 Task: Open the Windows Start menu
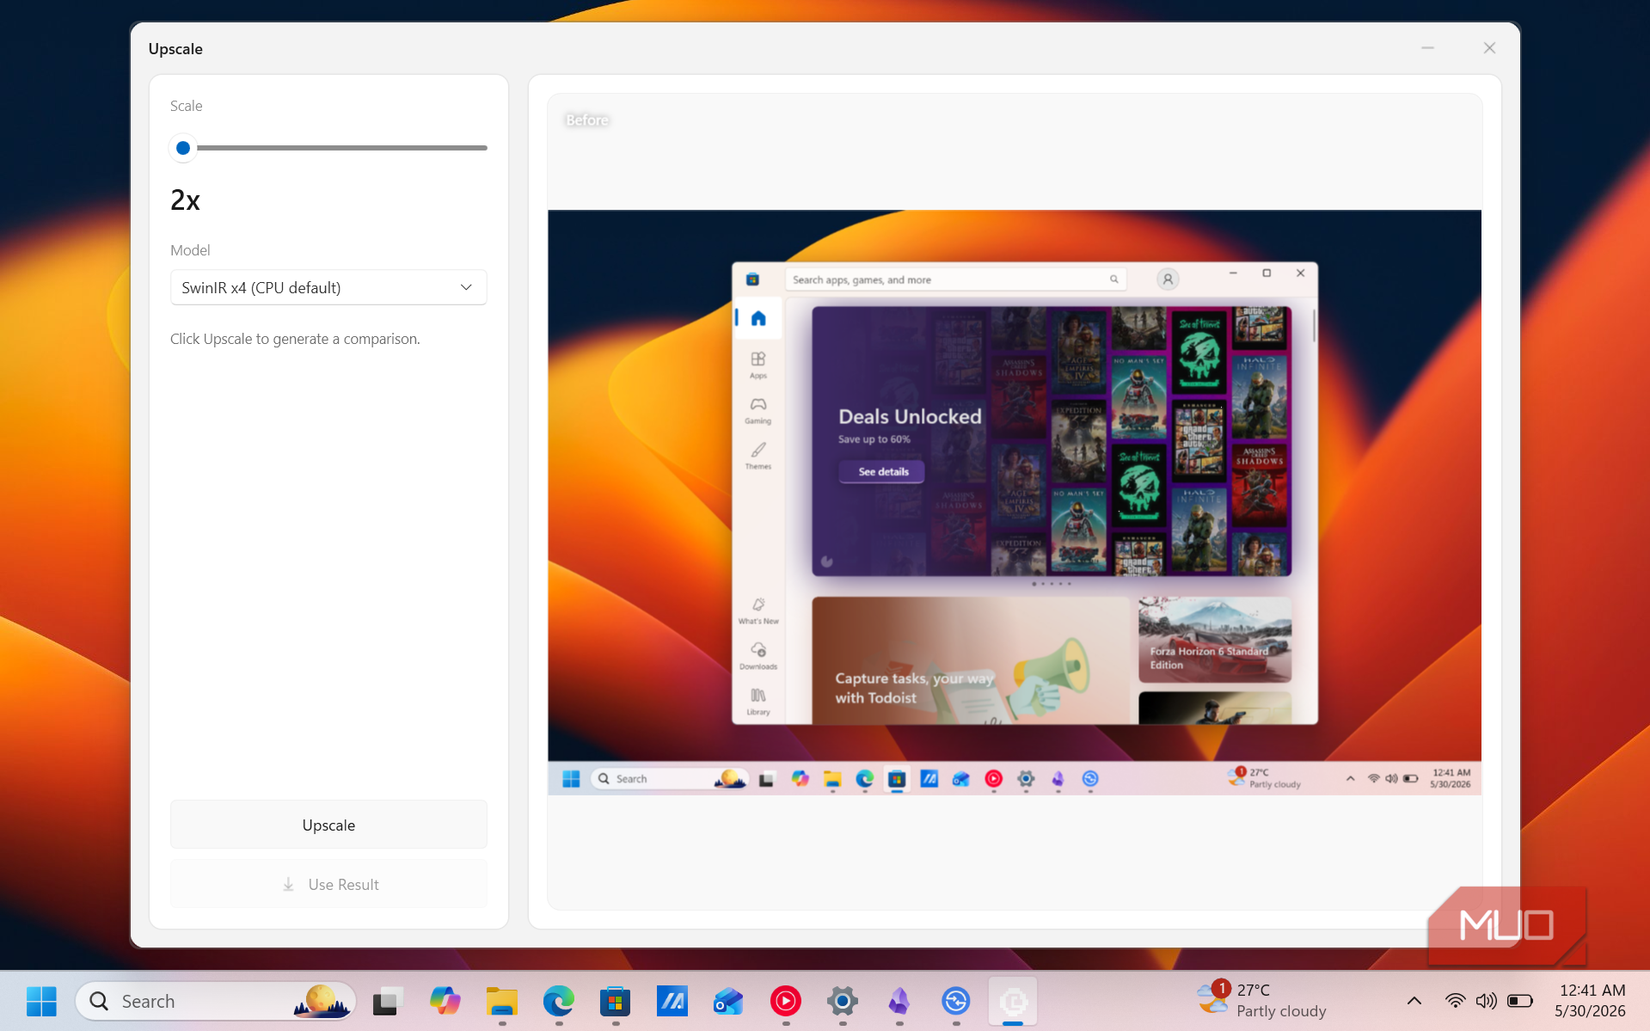click(x=42, y=1001)
